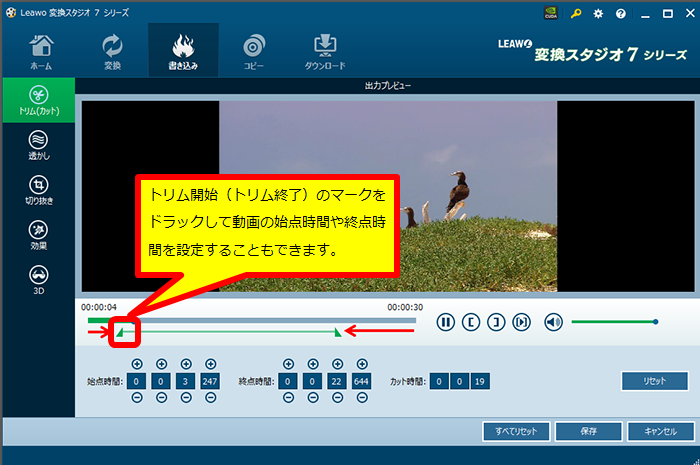Open help with the question mark icon
Image resolution: width=700 pixels, height=465 pixels.
click(620, 14)
